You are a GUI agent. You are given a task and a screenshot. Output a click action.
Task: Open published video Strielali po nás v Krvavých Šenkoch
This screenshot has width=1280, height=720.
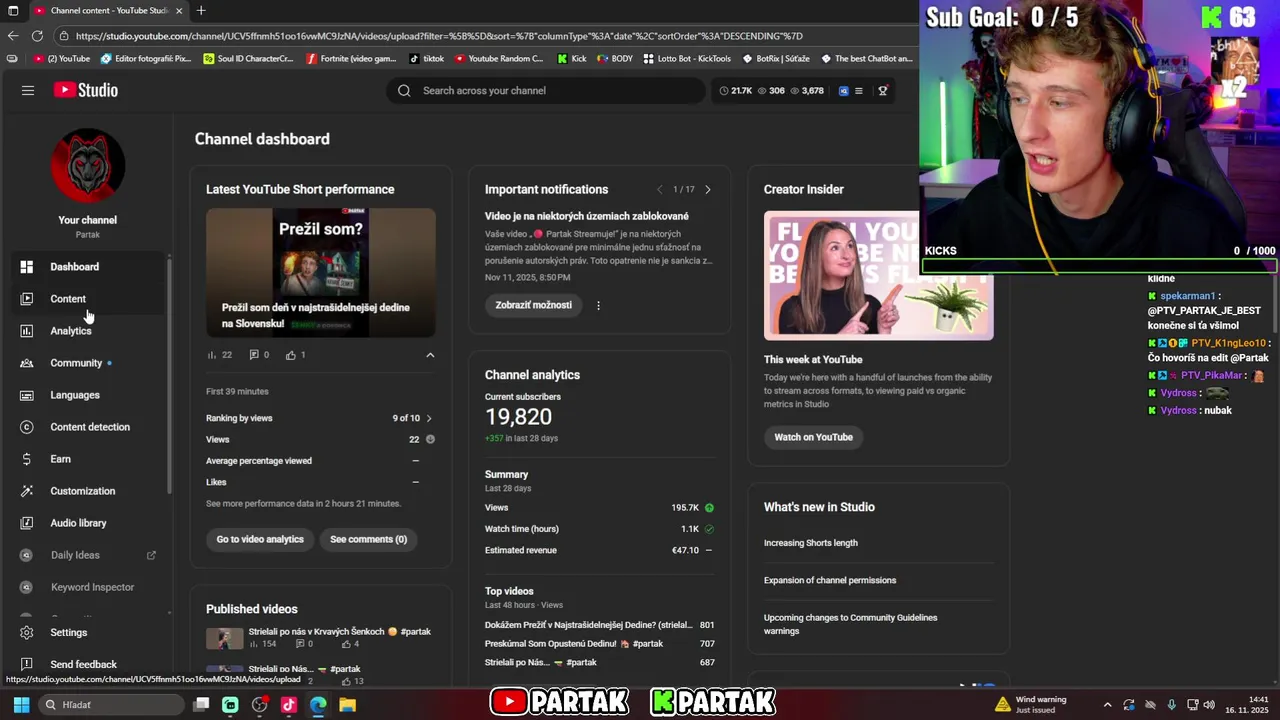pos(340,632)
